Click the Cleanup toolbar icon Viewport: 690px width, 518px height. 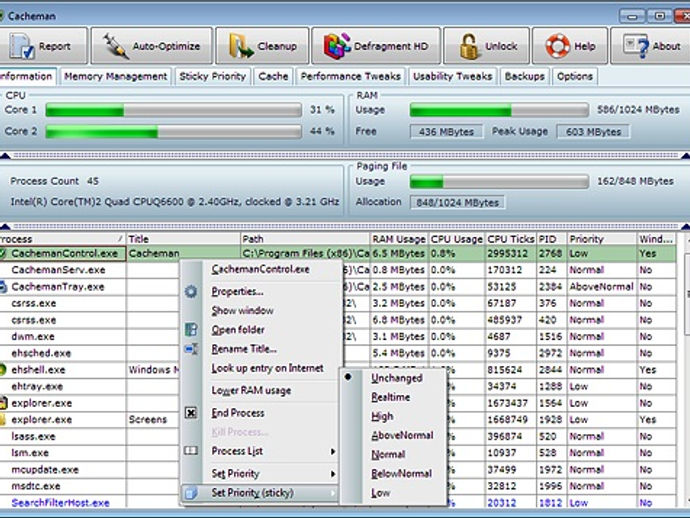tap(241, 46)
